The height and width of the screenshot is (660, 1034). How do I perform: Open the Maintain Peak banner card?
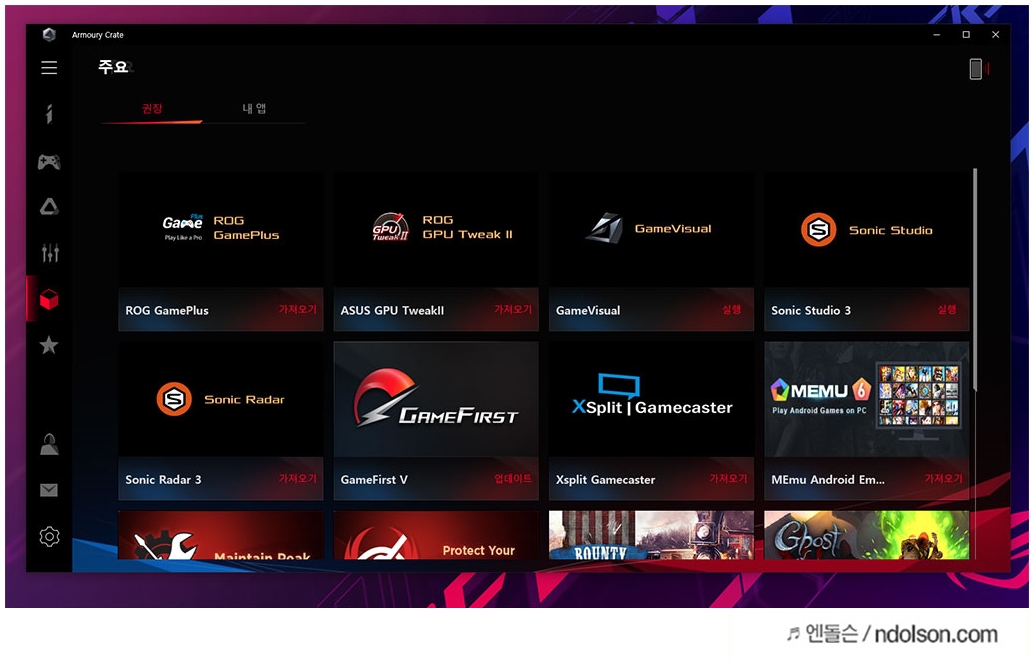pos(221,535)
